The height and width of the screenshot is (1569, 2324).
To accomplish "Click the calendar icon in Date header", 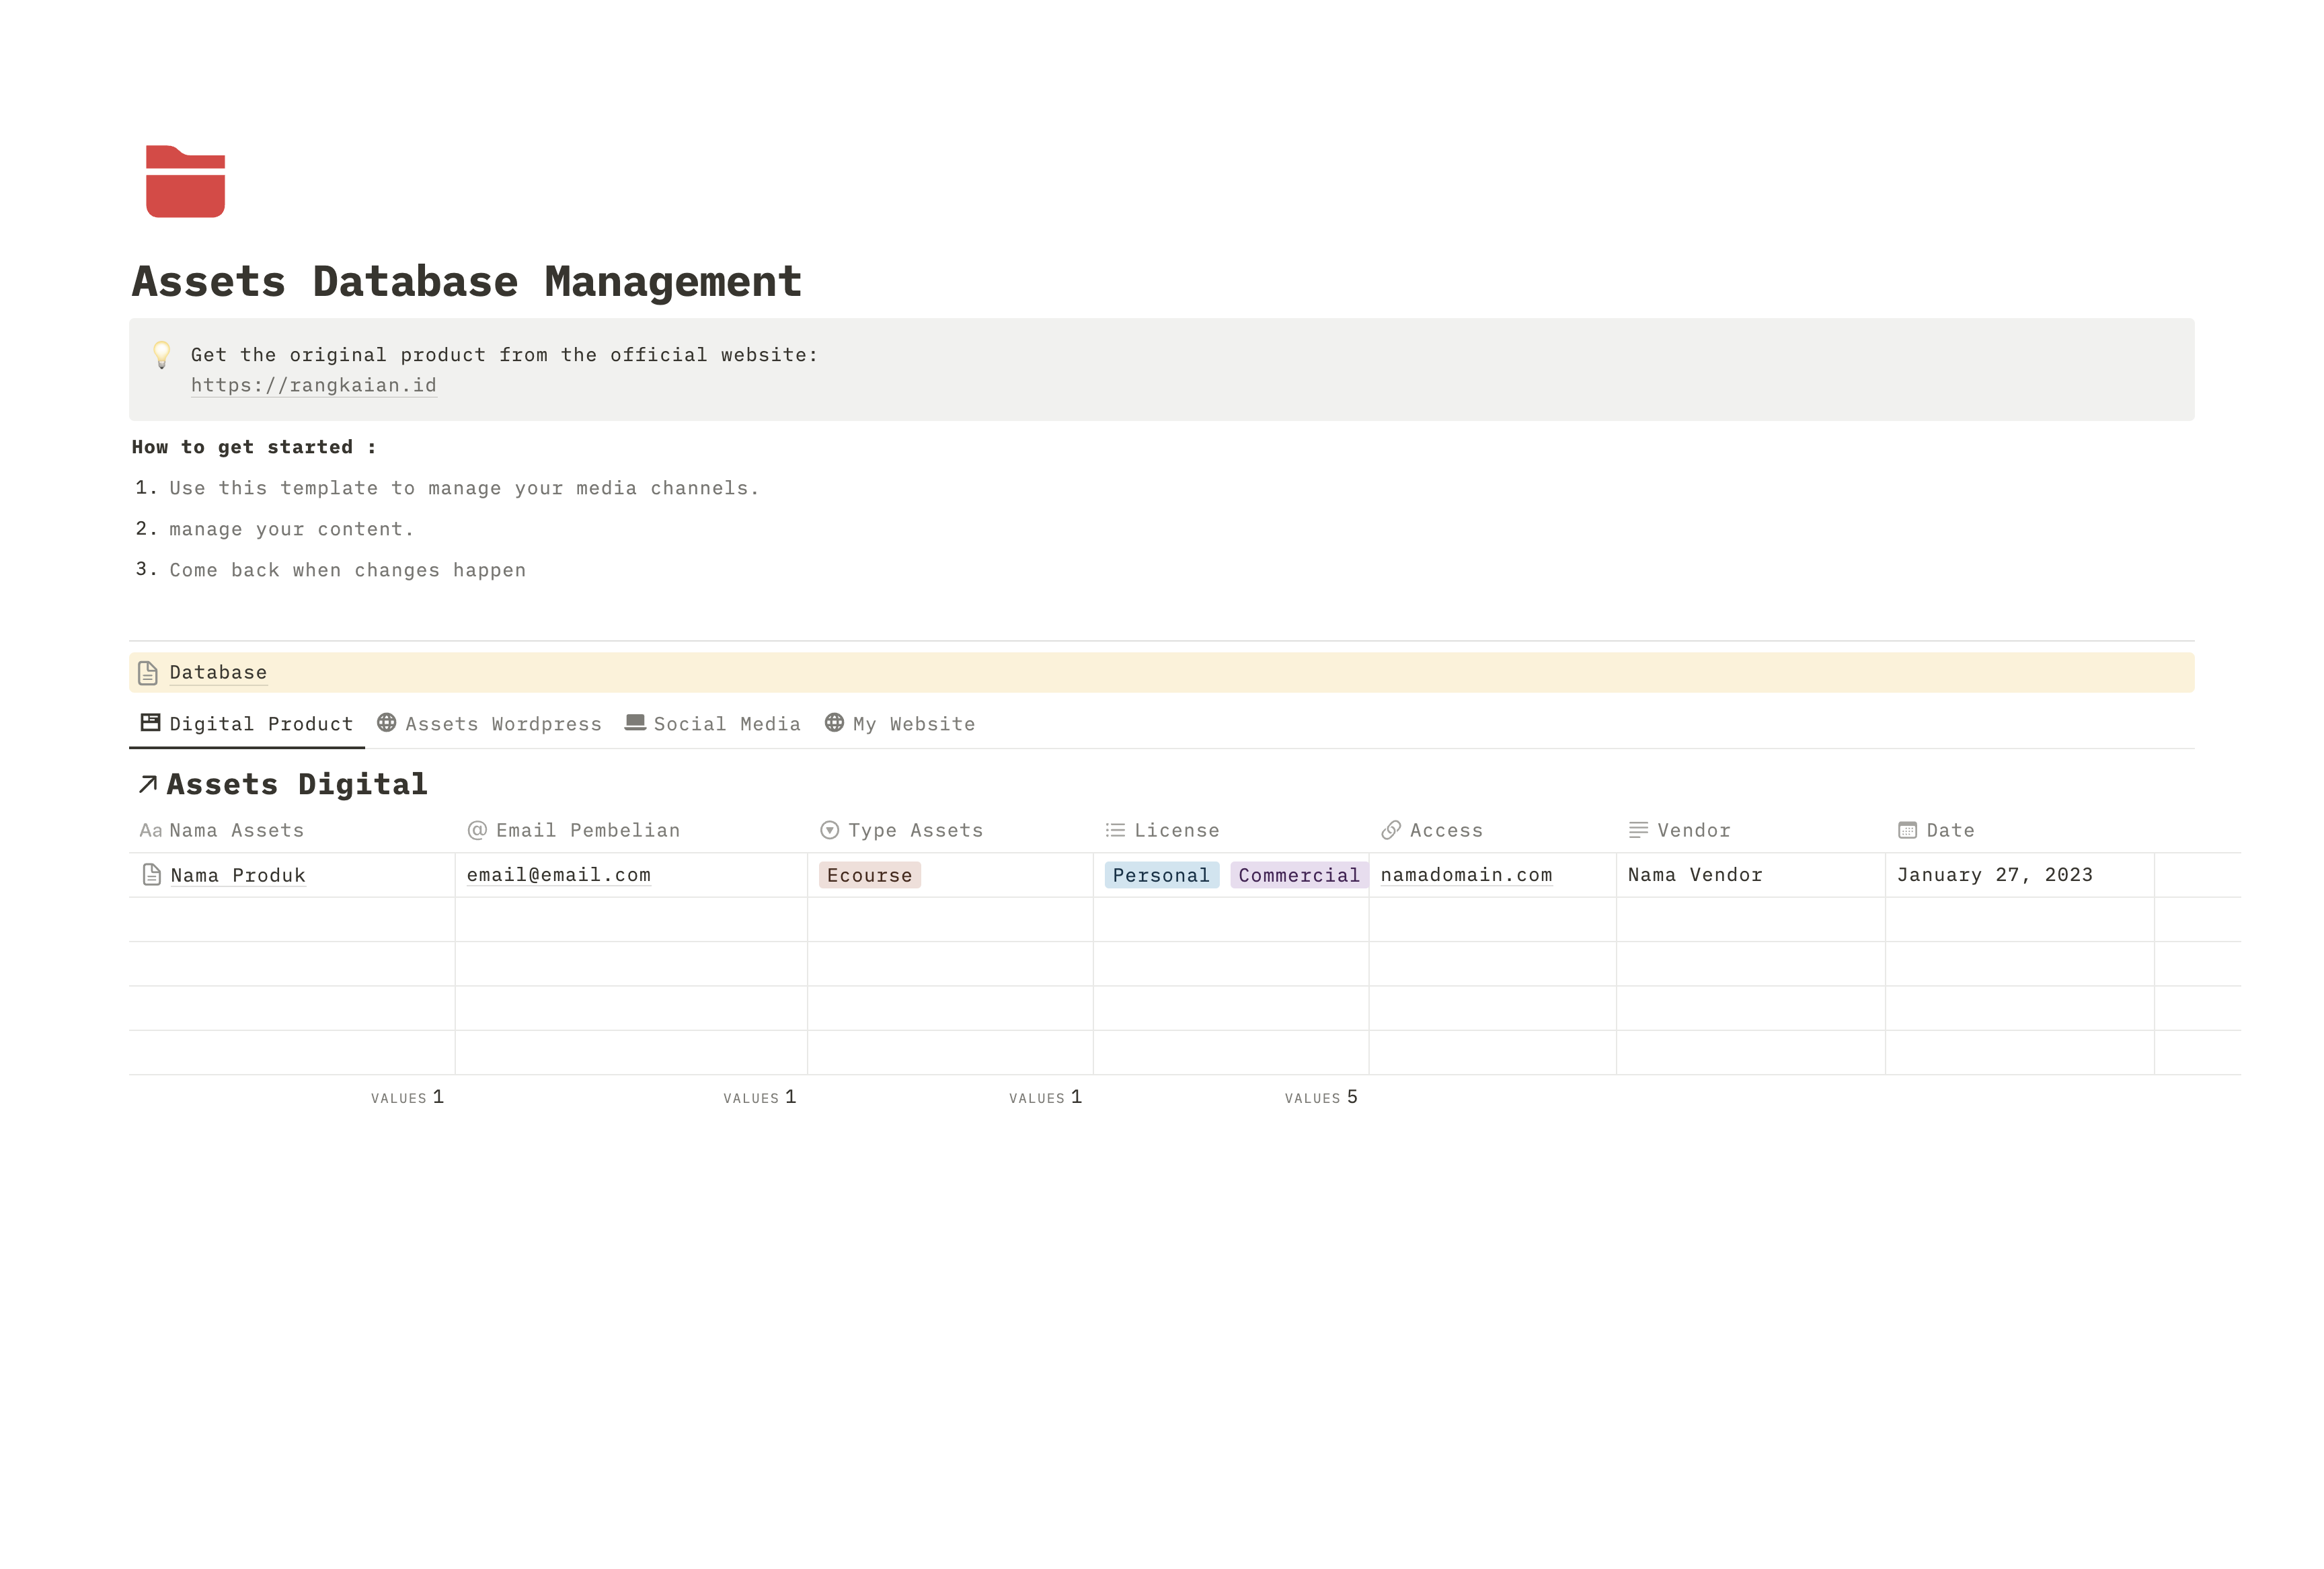I will pyautogui.click(x=1907, y=831).
